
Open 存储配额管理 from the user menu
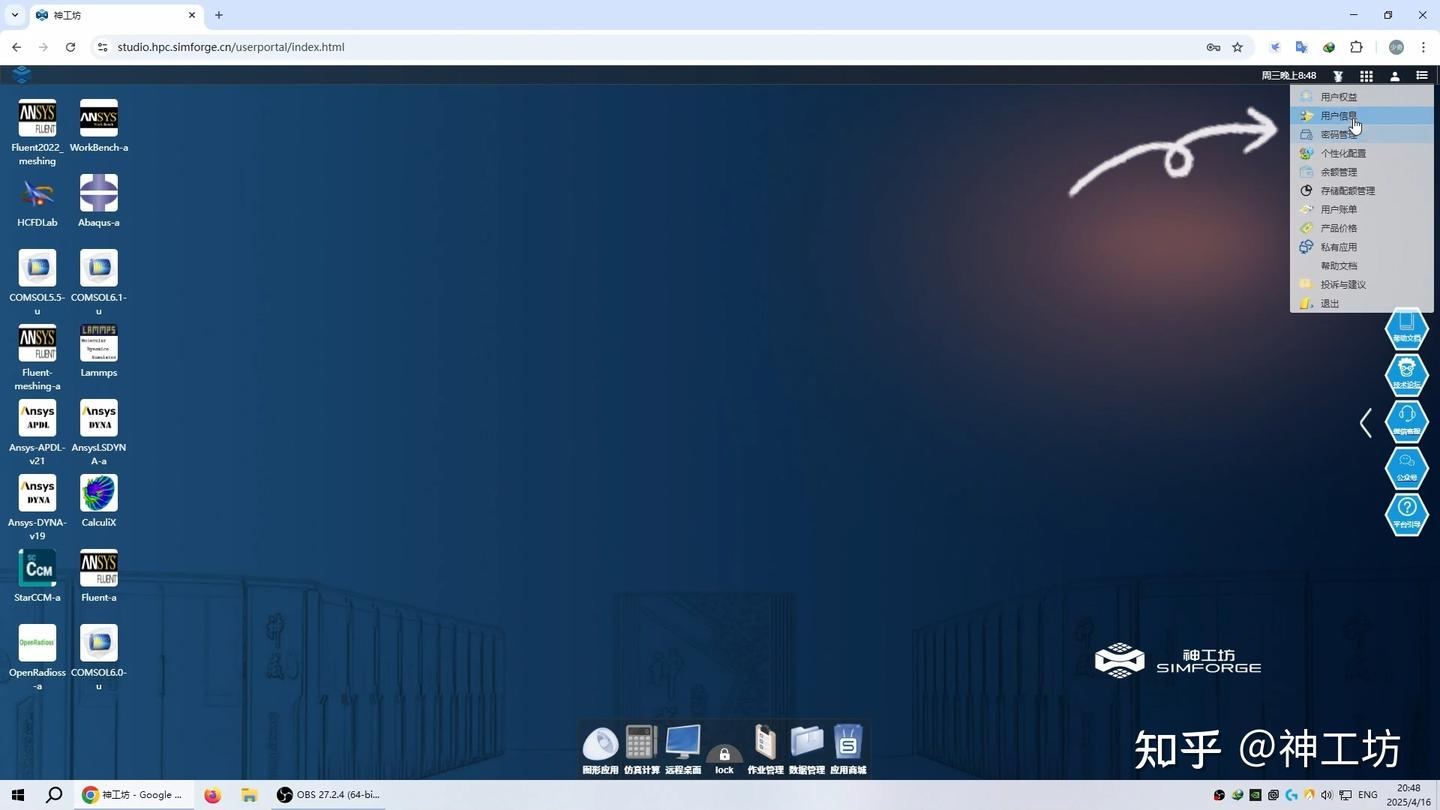[x=1361, y=191]
